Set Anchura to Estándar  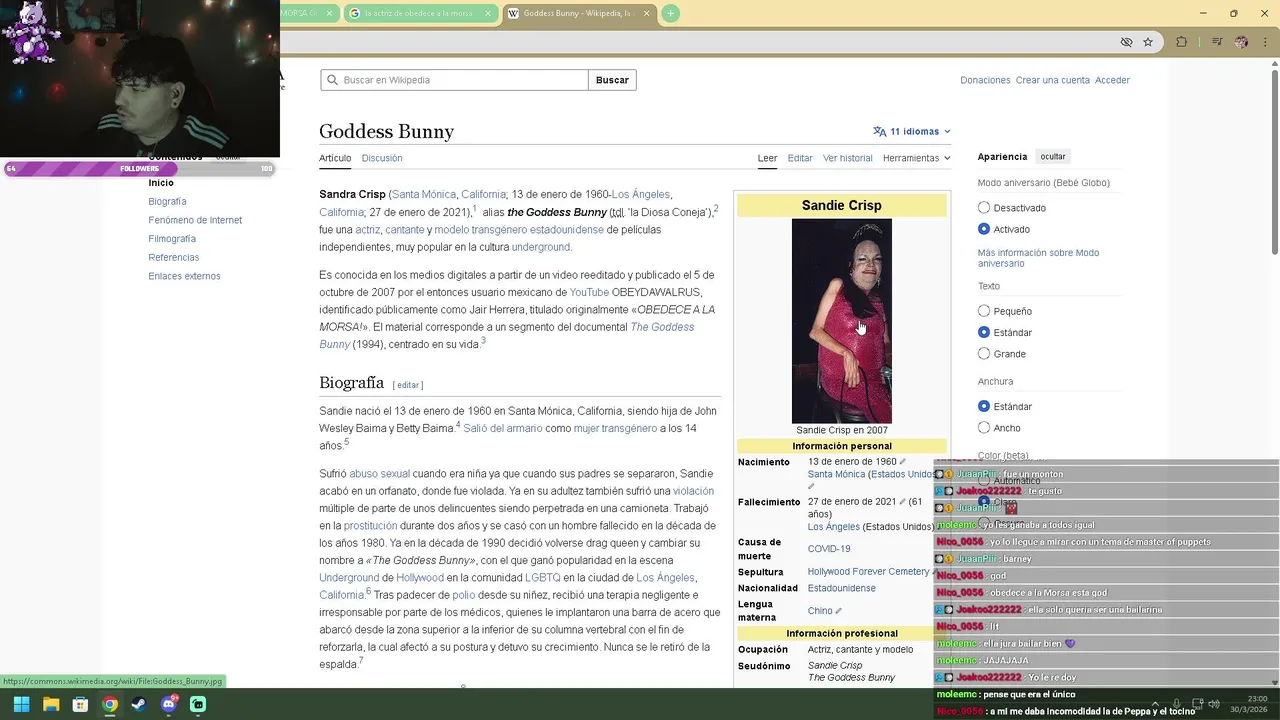(984, 406)
